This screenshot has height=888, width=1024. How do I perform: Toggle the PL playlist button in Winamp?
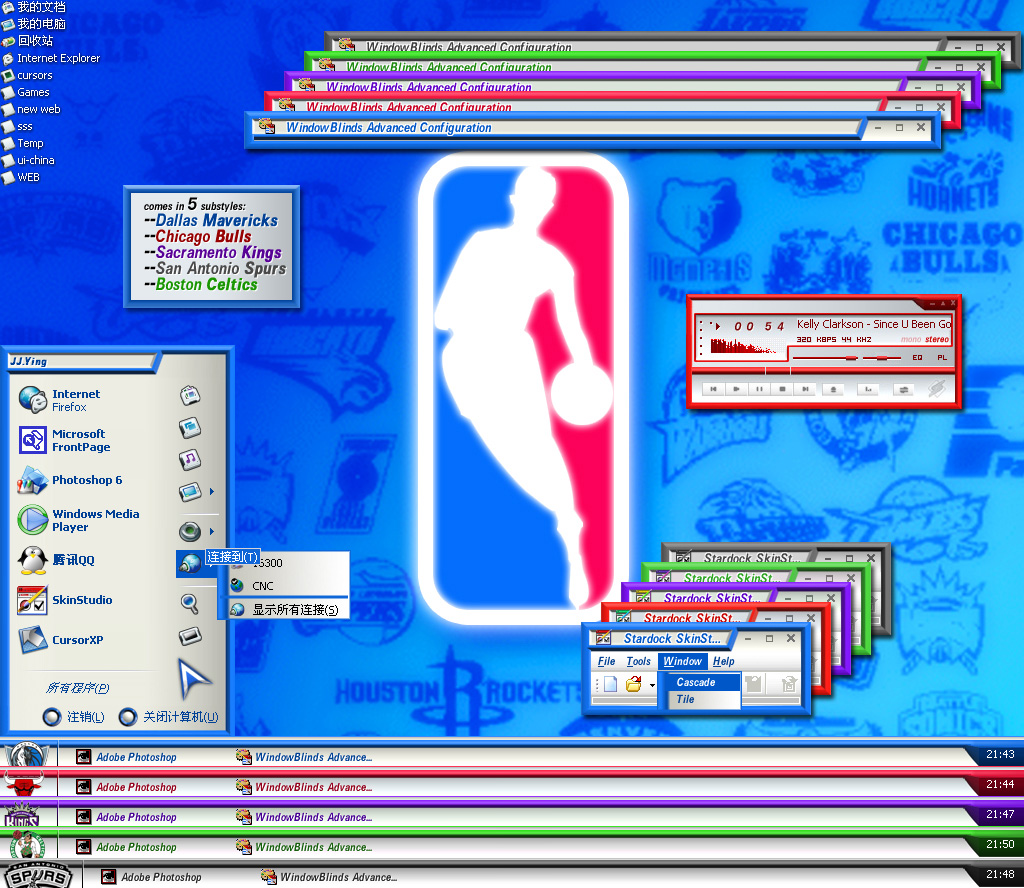(x=942, y=358)
